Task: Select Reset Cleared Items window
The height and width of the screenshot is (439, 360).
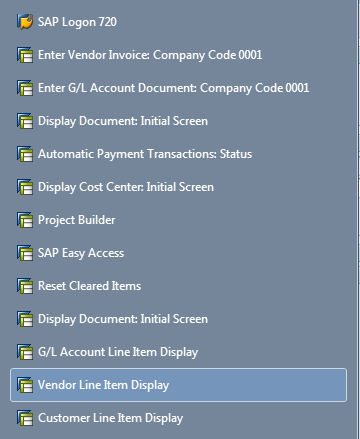Action: [x=178, y=286]
